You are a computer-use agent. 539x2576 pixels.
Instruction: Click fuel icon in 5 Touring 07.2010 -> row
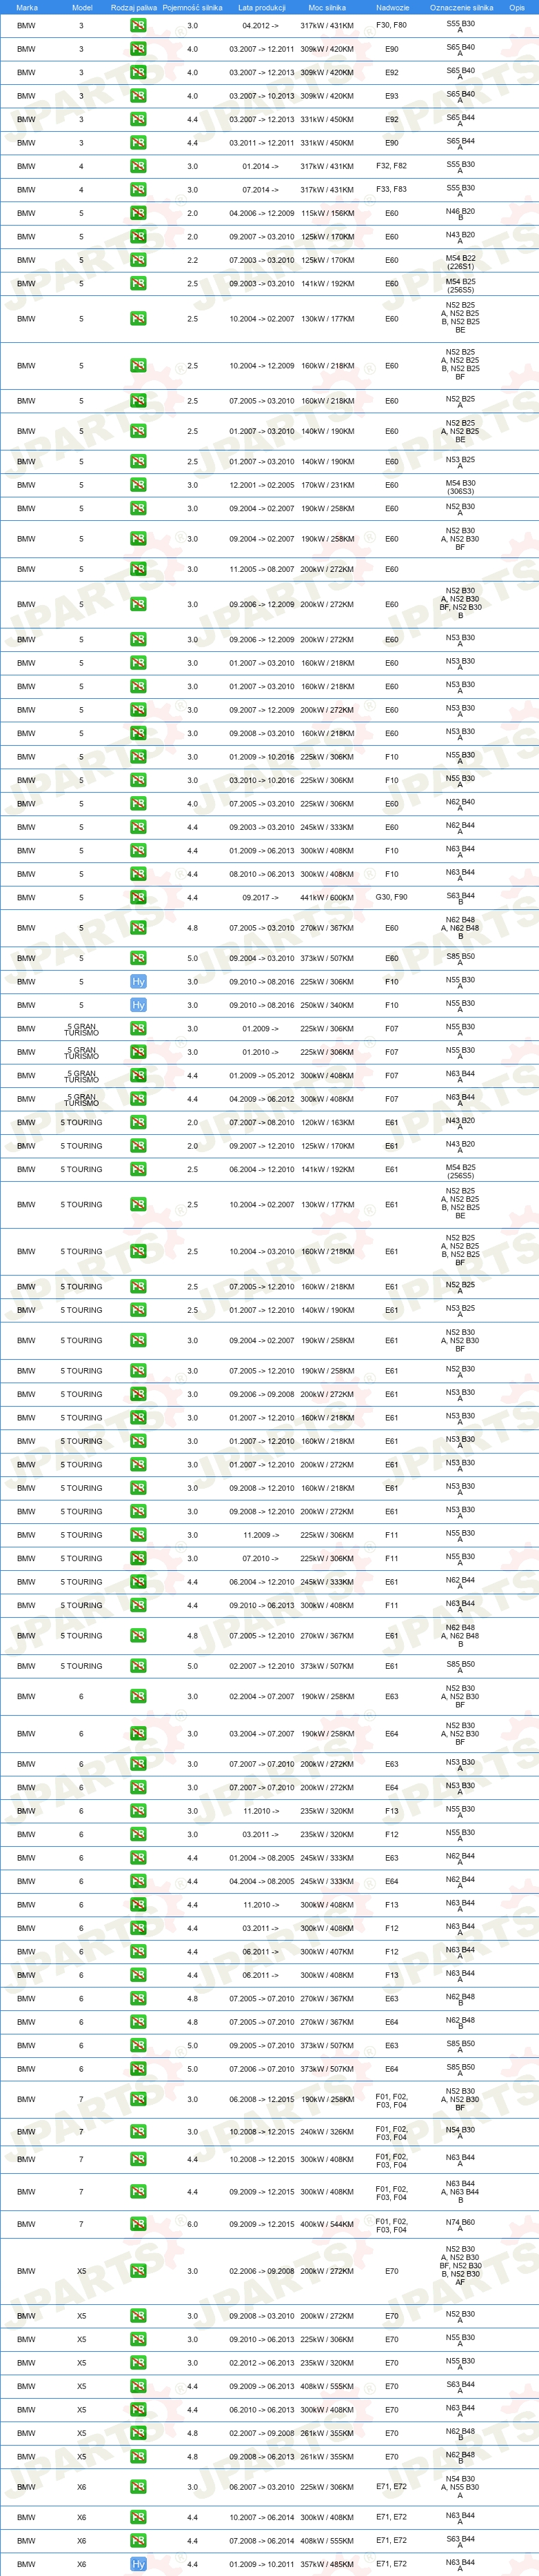click(138, 1558)
